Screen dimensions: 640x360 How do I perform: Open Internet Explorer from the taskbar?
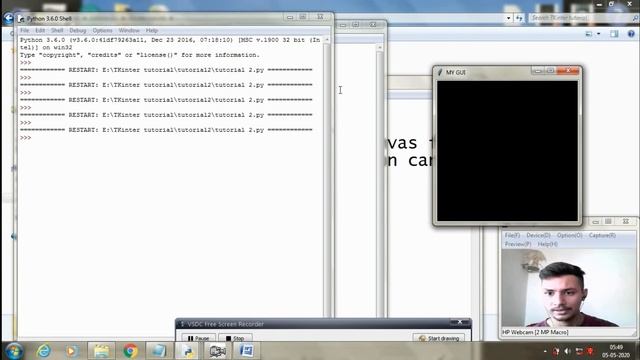(x=43, y=351)
